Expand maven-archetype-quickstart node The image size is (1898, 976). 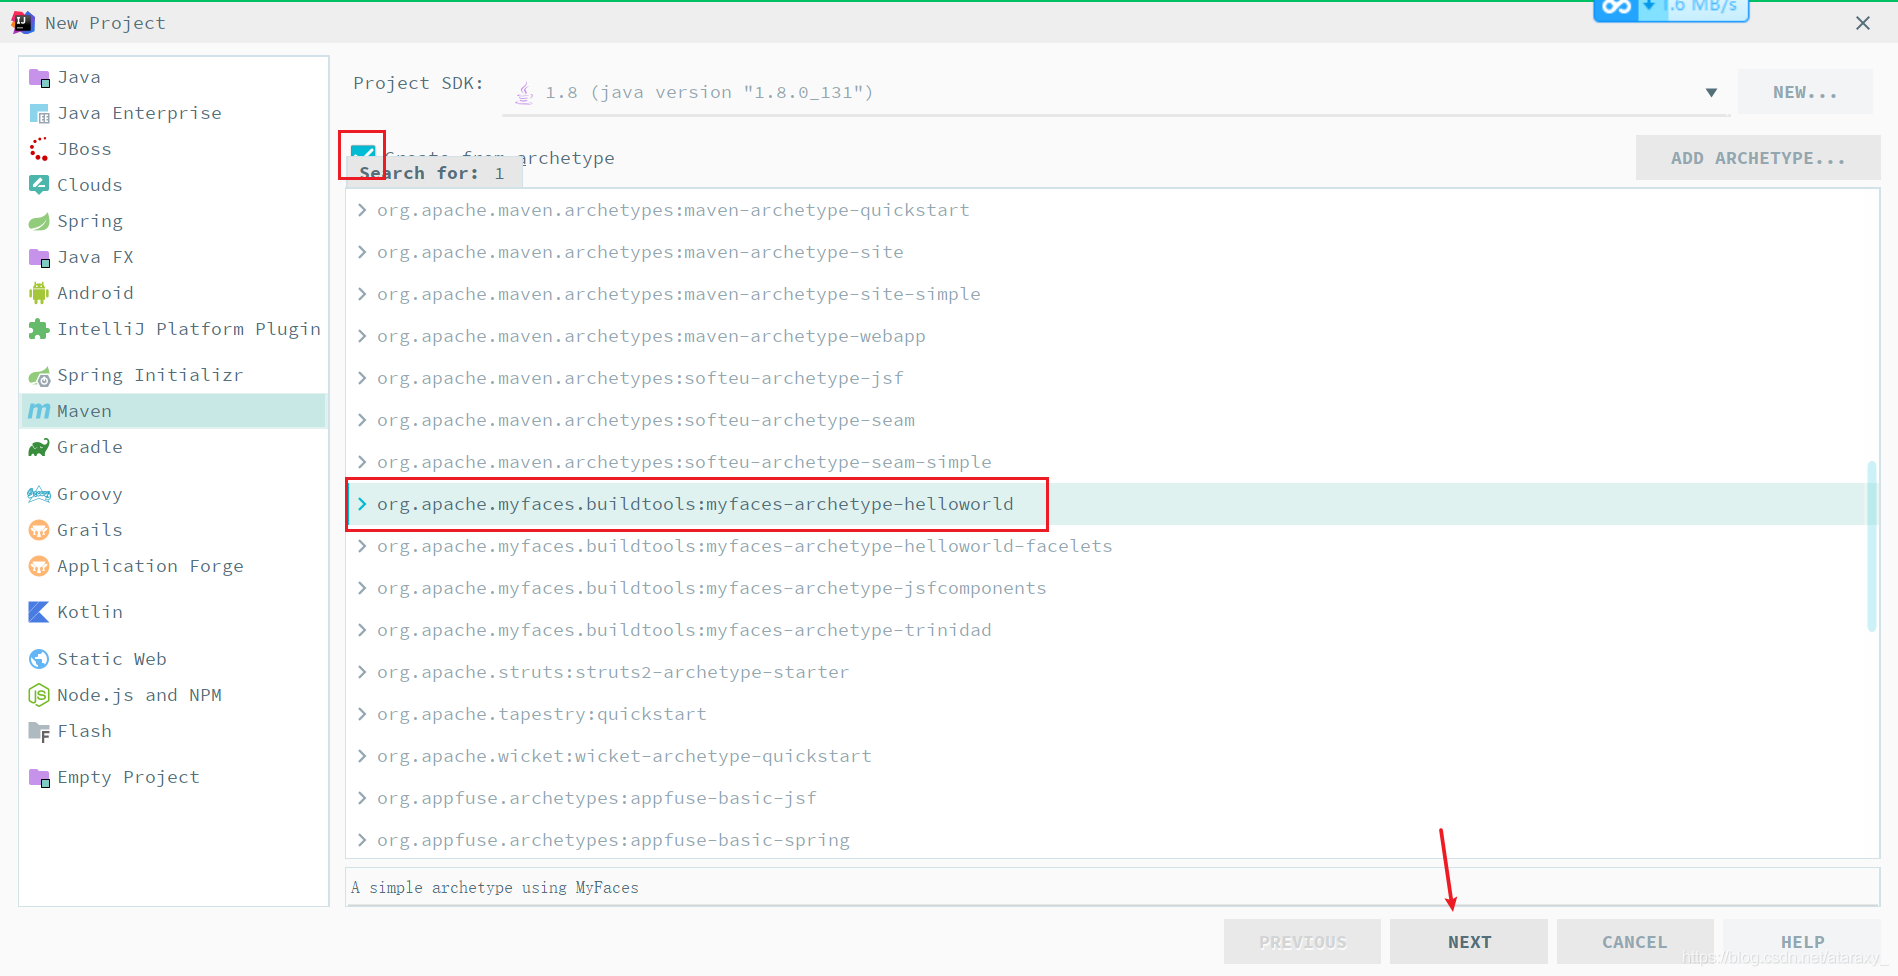pyautogui.click(x=362, y=210)
